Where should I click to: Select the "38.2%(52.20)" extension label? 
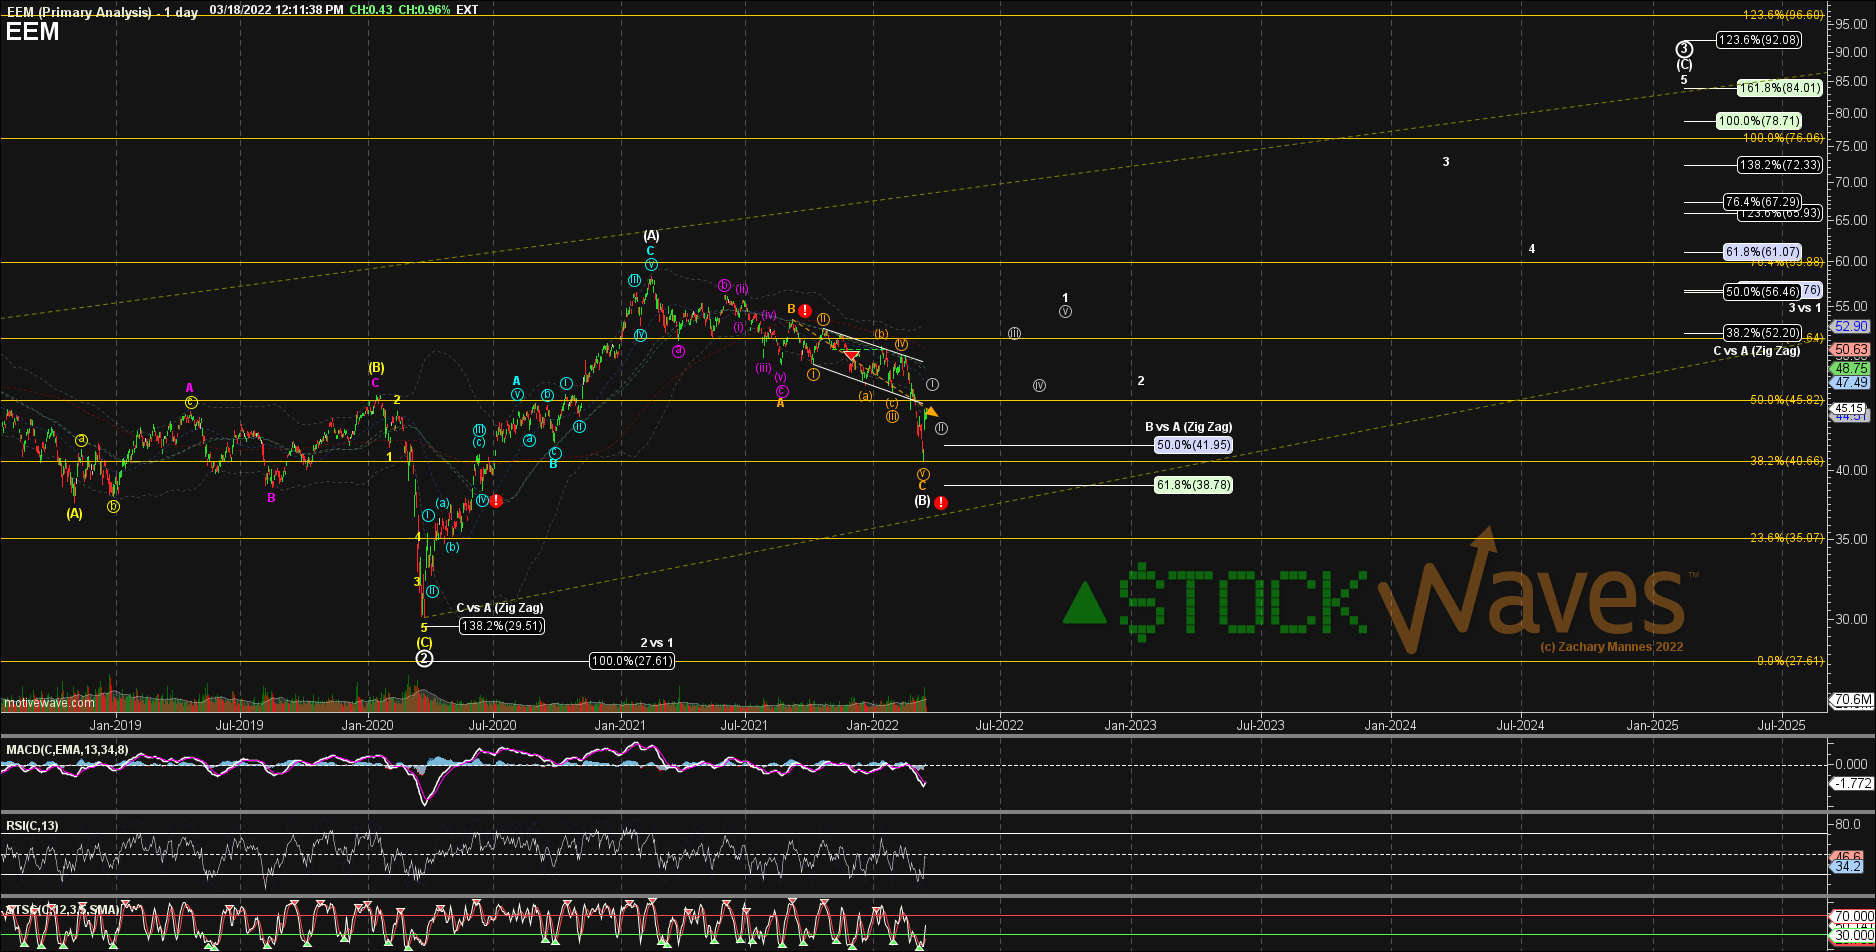click(x=1762, y=333)
